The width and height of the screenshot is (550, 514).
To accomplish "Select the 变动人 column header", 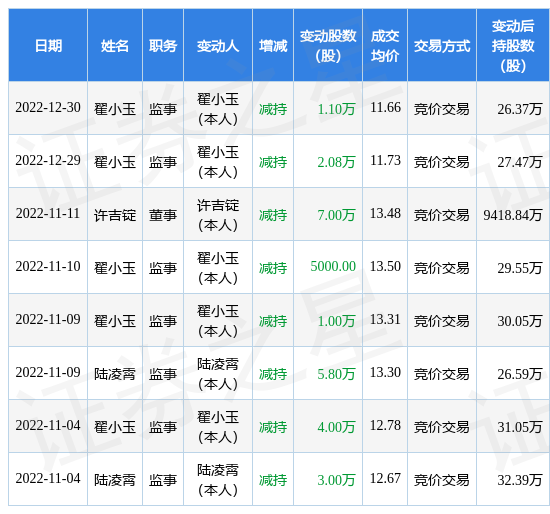I will coord(218,46).
